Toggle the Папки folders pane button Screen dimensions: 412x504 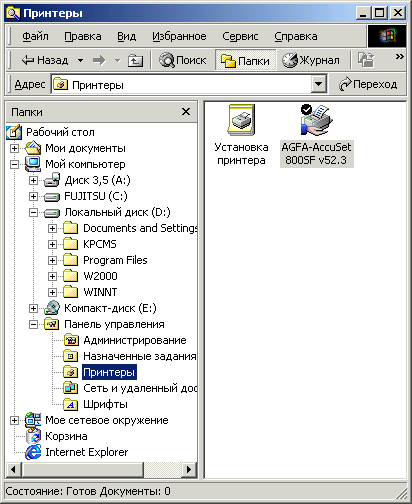[x=246, y=60]
